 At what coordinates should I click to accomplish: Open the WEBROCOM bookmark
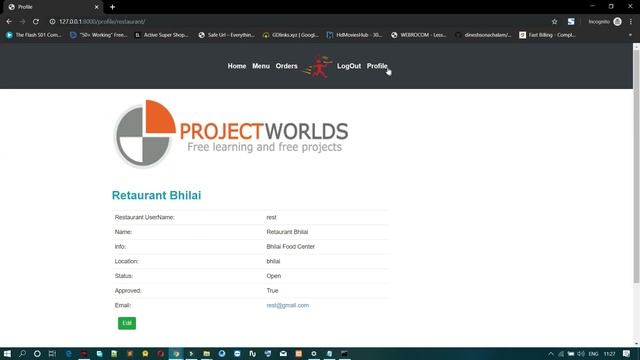coord(419,35)
